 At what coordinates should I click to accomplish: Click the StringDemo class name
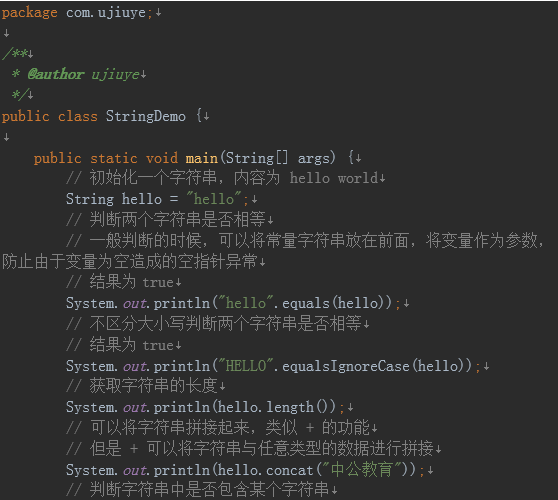[146, 116]
